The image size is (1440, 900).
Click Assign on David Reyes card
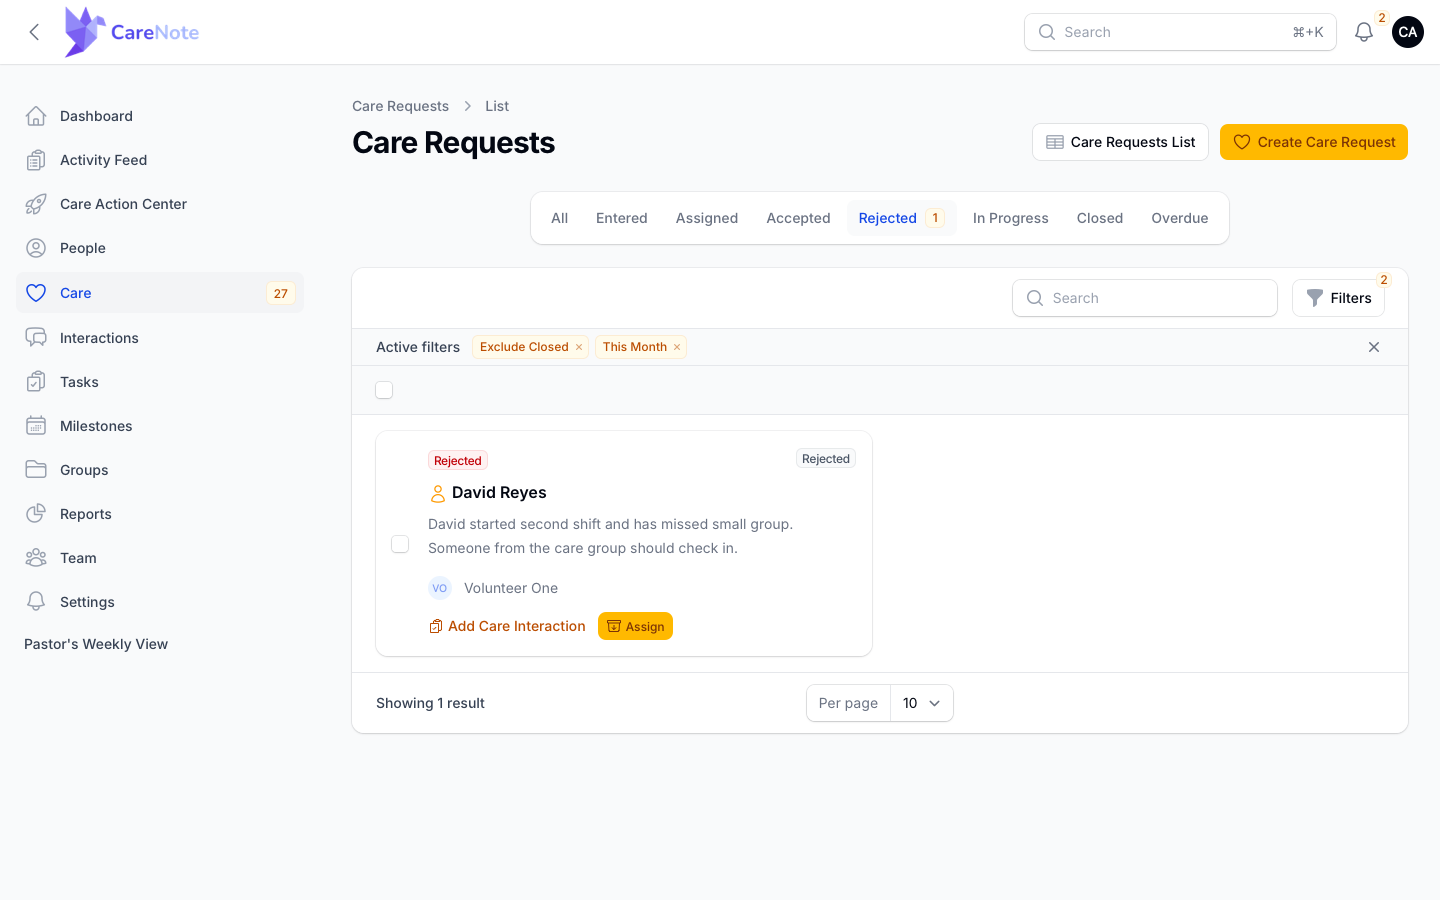tap(635, 626)
